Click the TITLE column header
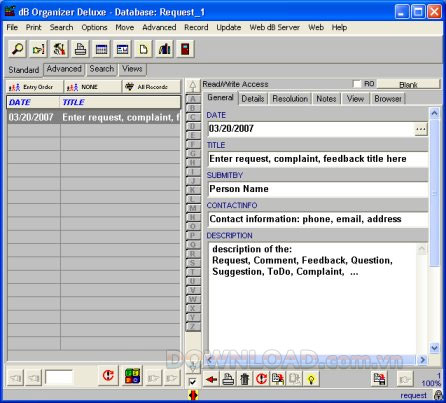 [120, 102]
